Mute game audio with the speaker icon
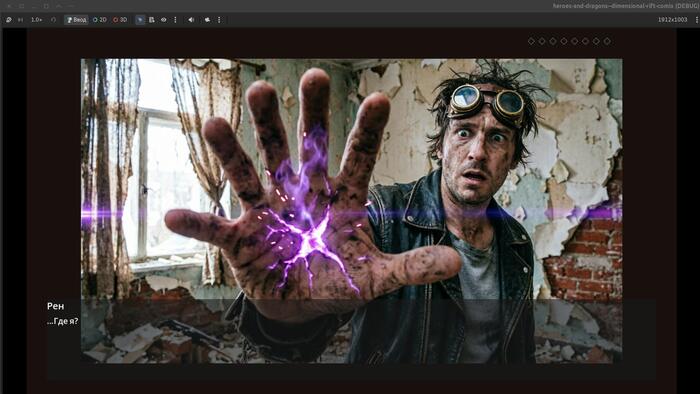Image resolution: width=700 pixels, height=394 pixels. click(191, 20)
